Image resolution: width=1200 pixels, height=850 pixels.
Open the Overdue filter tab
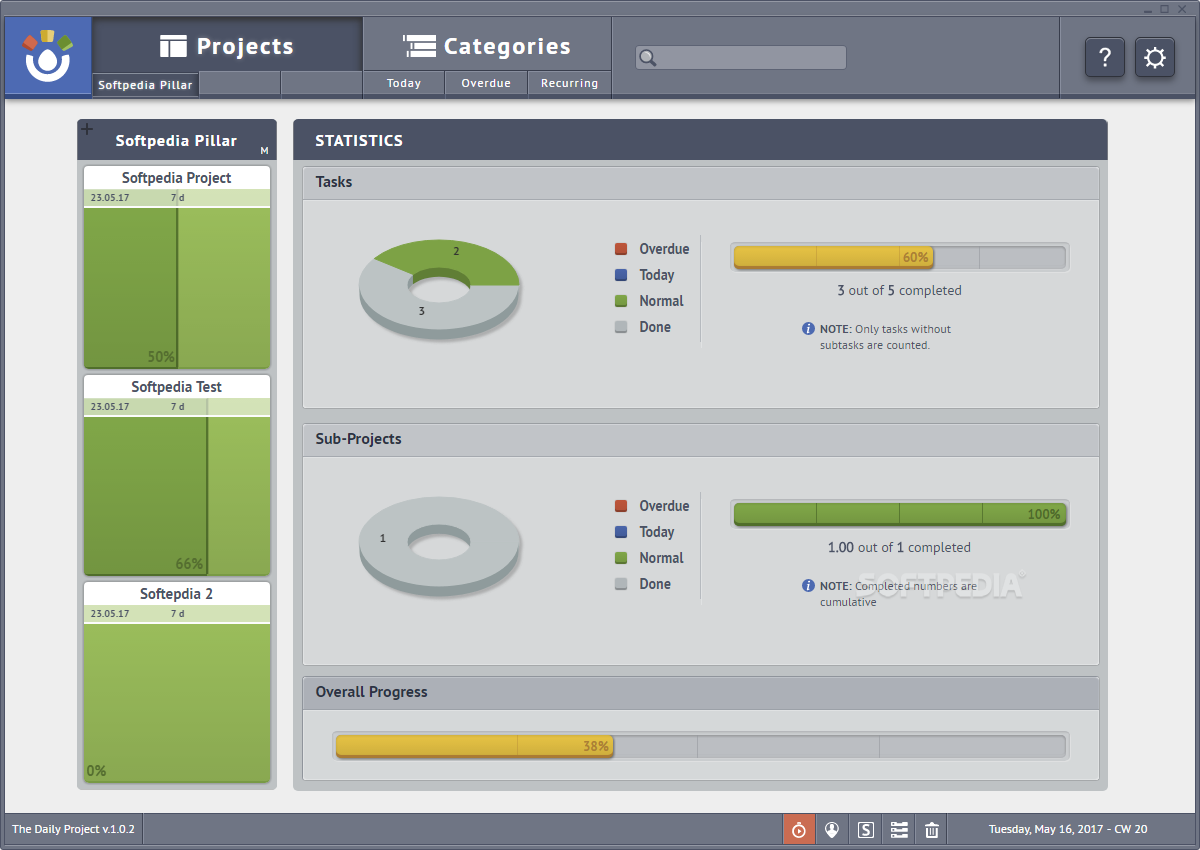(486, 84)
